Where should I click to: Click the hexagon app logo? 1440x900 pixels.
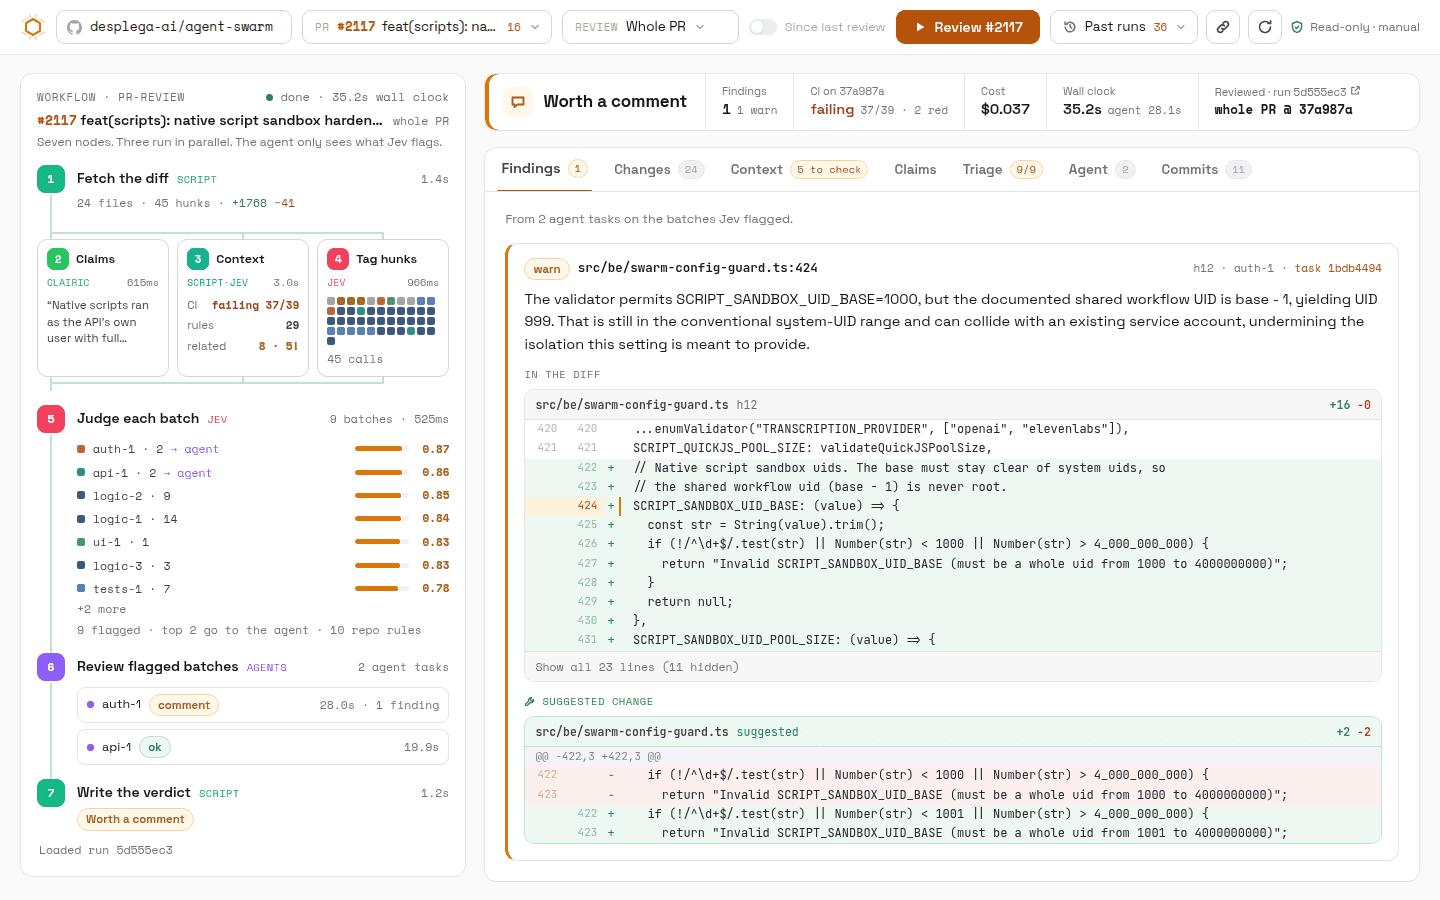[33, 27]
